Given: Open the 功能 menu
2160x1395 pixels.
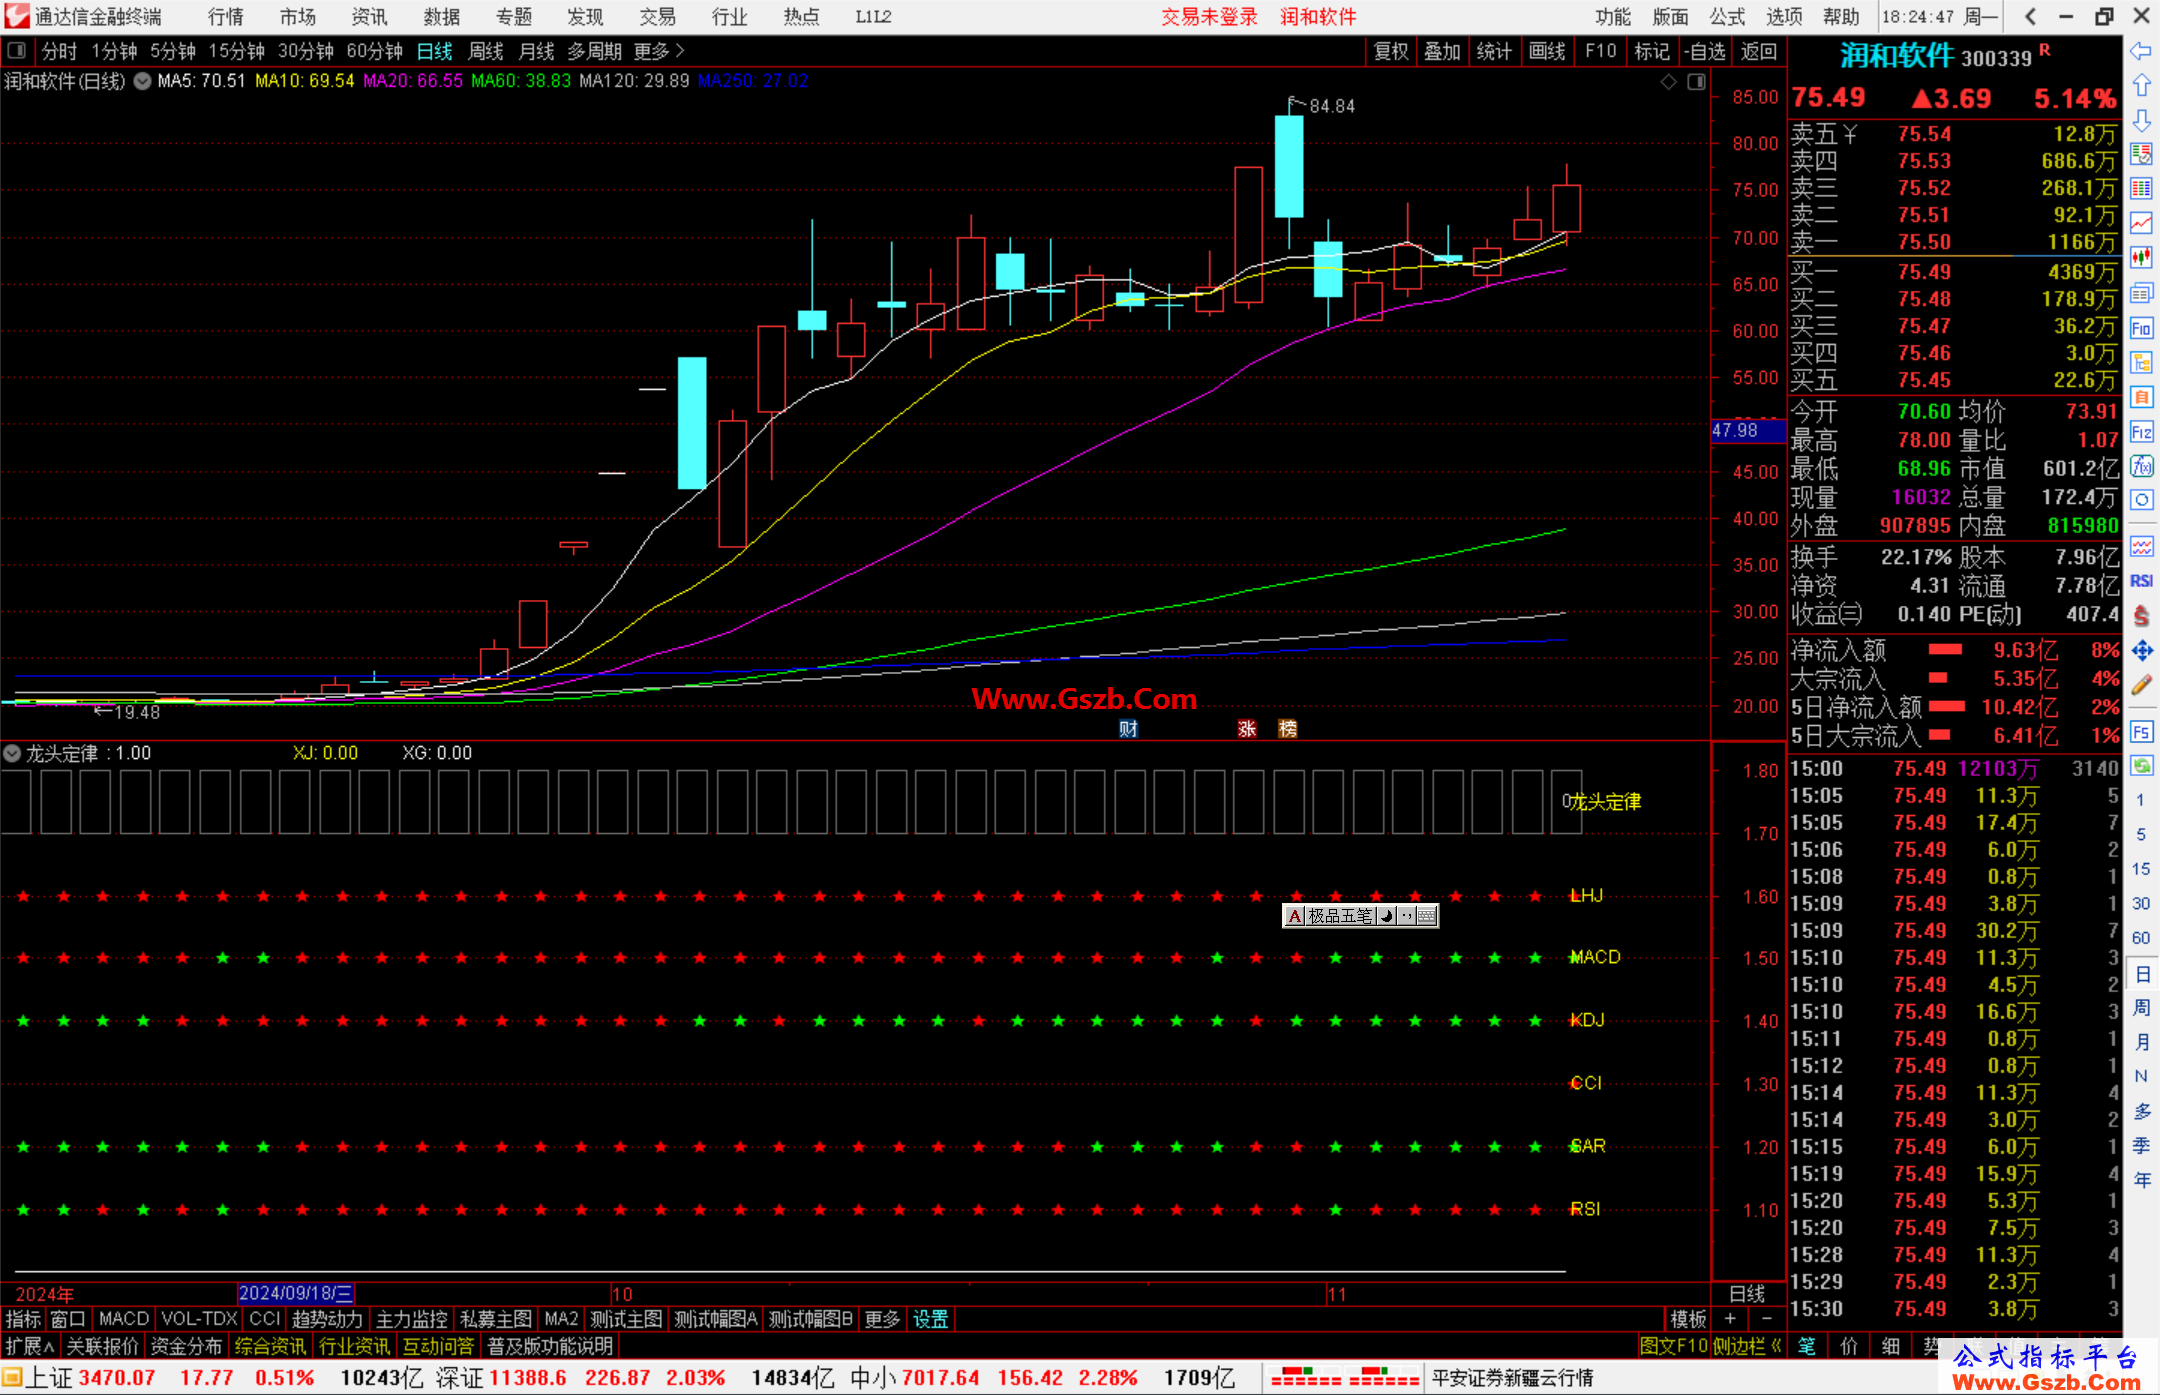Looking at the screenshot, I should click(x=1613, y=17).
